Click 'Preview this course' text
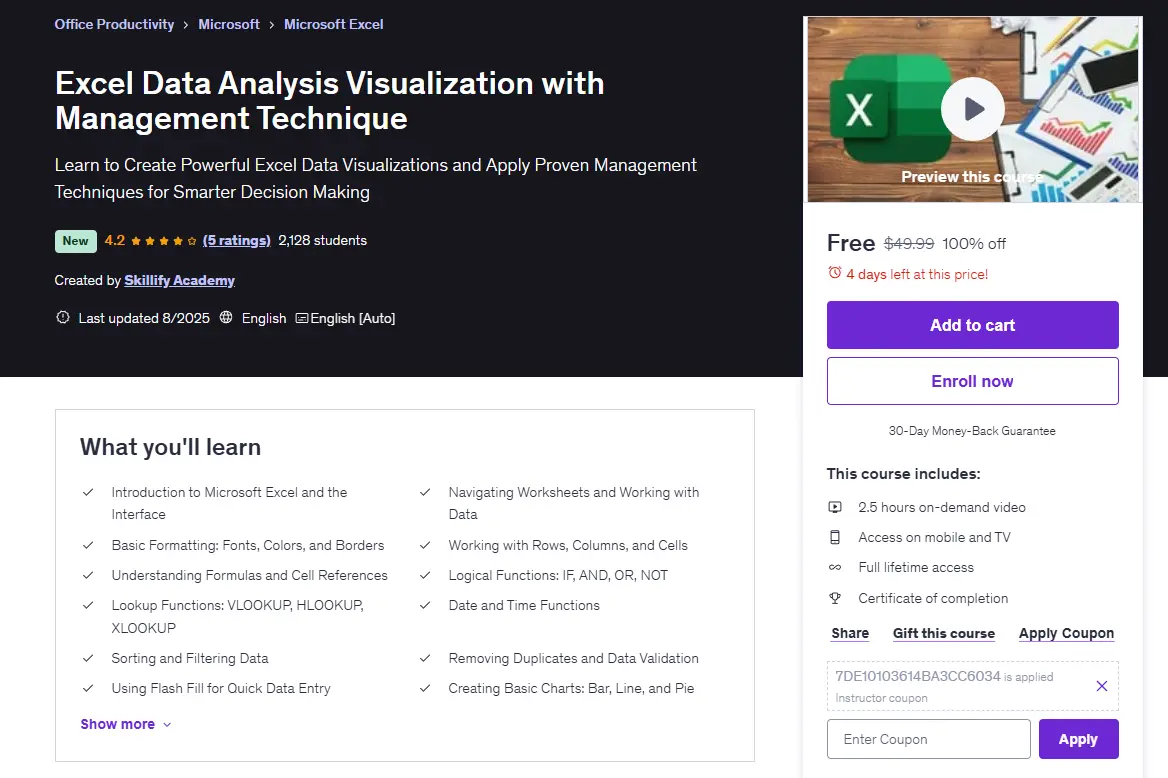The height and width of the screenshot is (778, 1168). click(971, 177)
